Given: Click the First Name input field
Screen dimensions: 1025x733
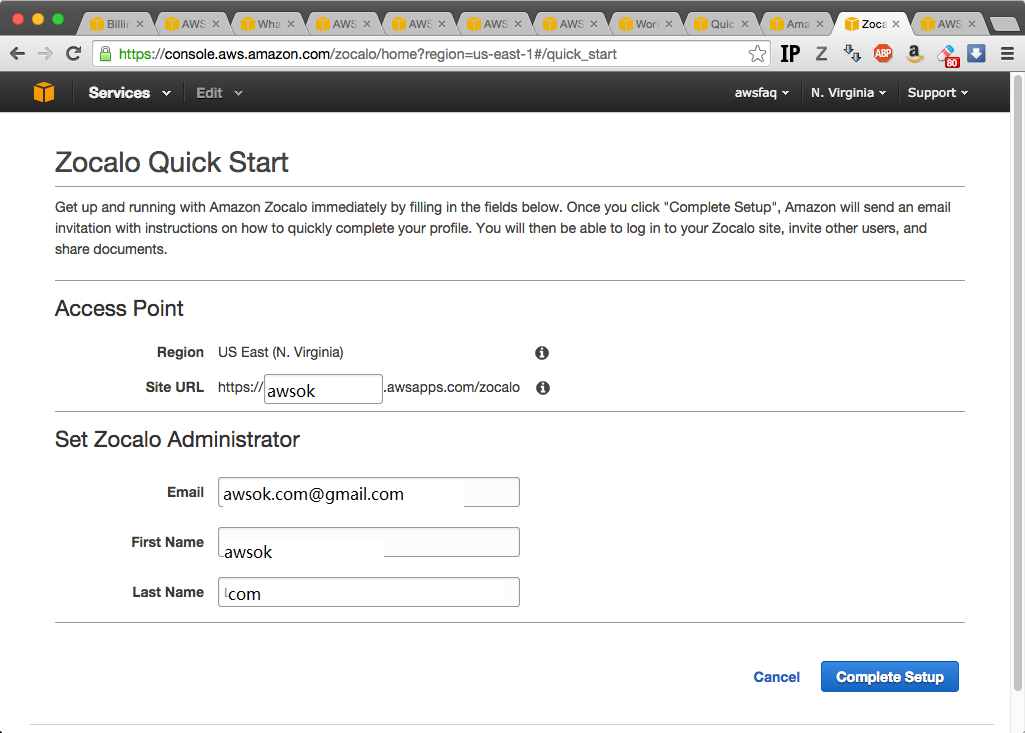Looking at the screenshot, I should click(x=369, y=542).
